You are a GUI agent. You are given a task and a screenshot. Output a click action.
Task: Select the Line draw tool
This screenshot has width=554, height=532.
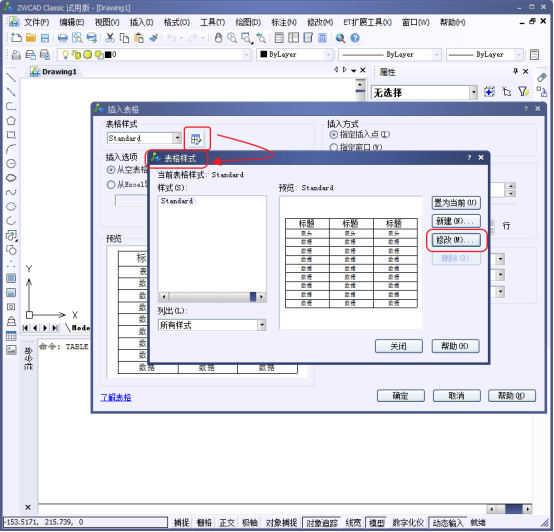coord(11,78)
